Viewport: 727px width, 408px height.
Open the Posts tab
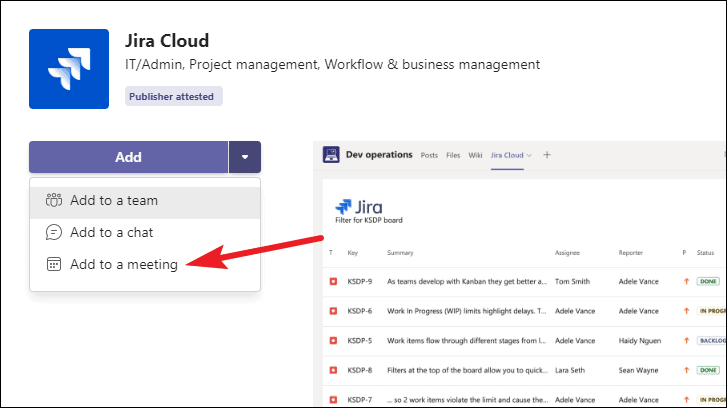tap(429, 155)
